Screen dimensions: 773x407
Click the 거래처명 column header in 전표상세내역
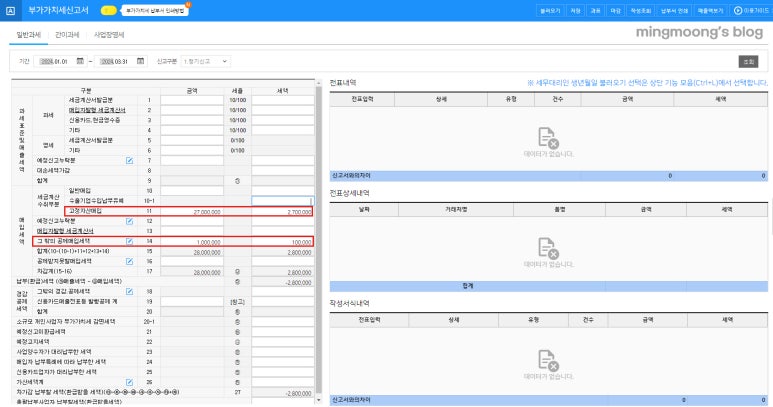[456, 209]
